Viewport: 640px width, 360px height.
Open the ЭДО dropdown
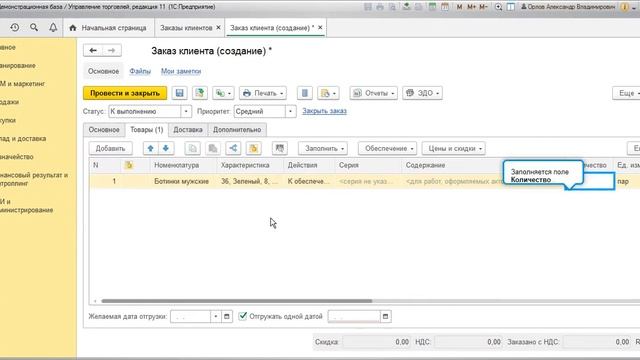point(422,93)
